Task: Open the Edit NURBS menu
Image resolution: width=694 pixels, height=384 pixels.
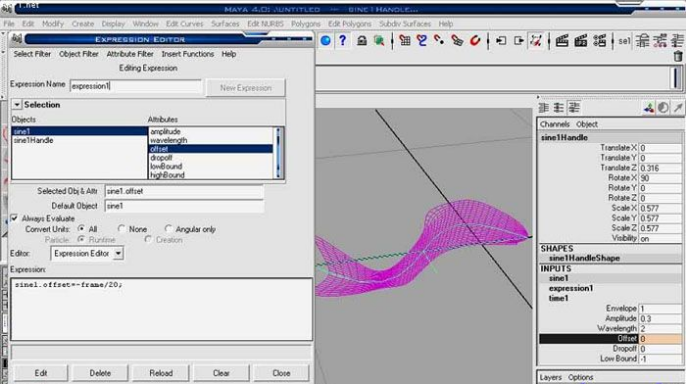Action: 265,23
